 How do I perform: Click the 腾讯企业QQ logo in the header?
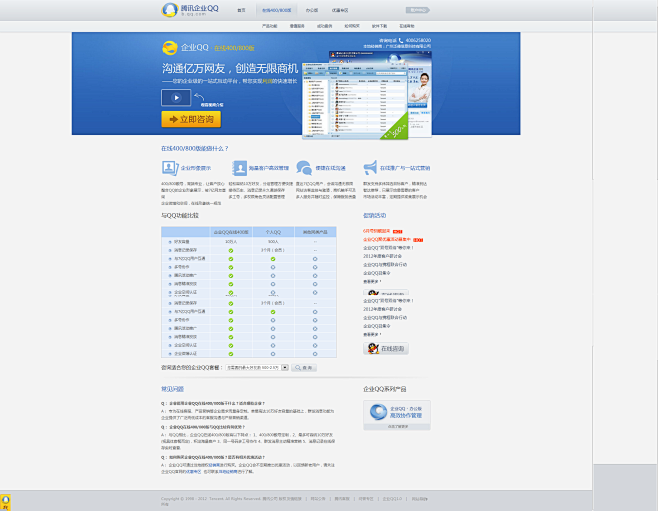pos(191,10)
